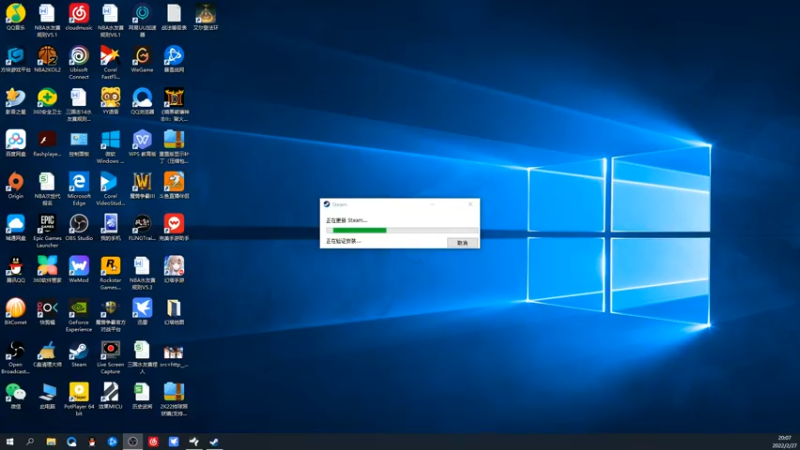The width and height of the screenshot is (800, 450).
Task: Open the 360软件管家 colorful petal icon
Action: 47,270
